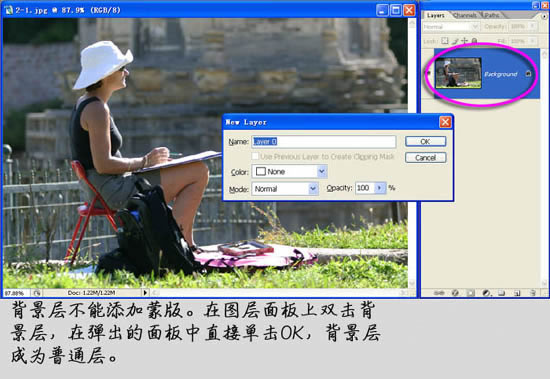This screenshot has height=379, width=550.
Task: Switch to the Paths tab
Action: [492, 15]
